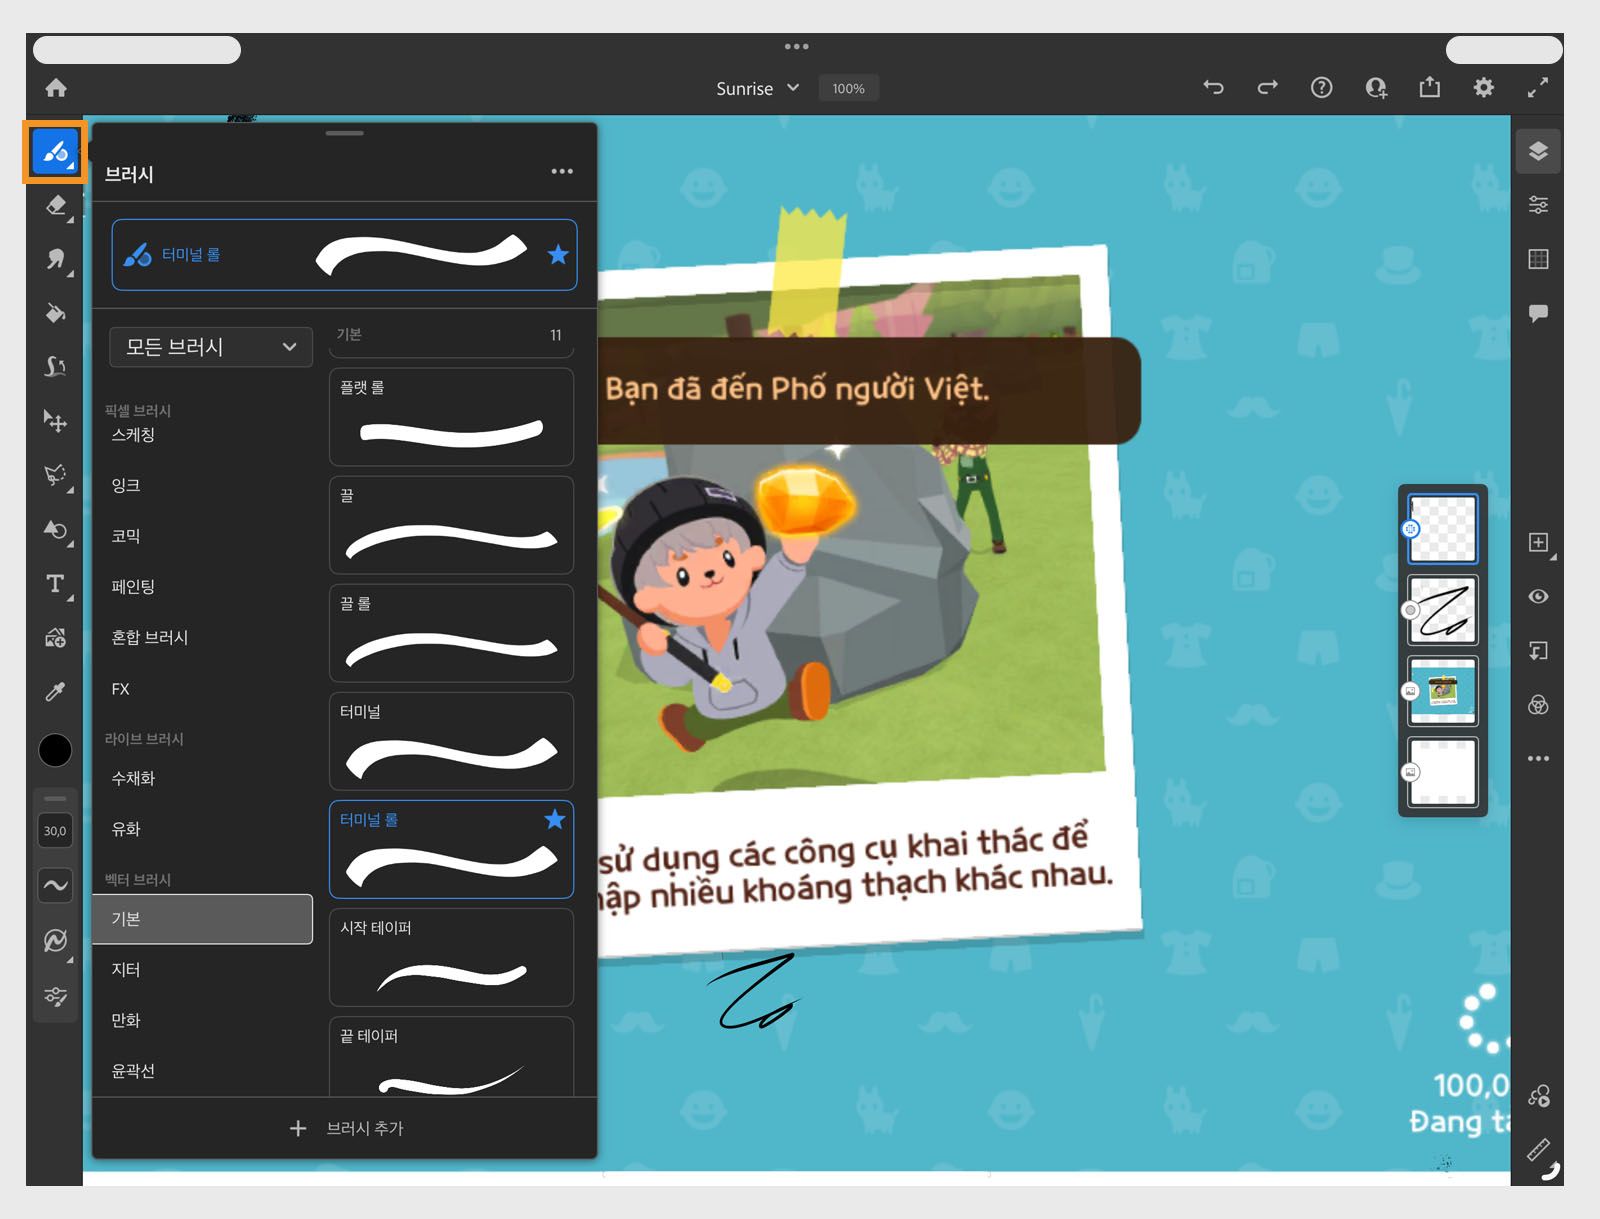This screenshot has height=1219, width=1600.
Task: Adjust brush size 30.0 control
Action: [x=55, y=831]
